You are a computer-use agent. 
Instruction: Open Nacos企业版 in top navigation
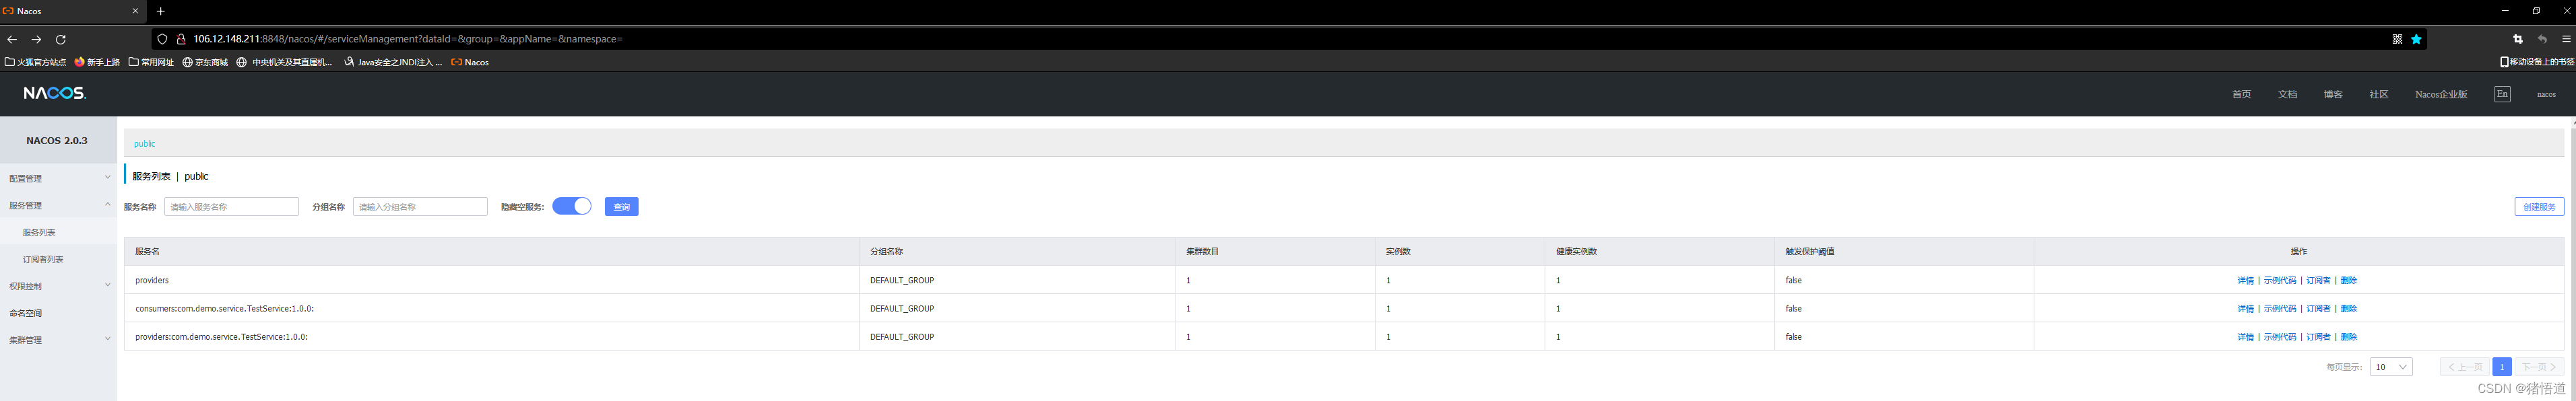pyautogui.click(x=2441, y=94)
